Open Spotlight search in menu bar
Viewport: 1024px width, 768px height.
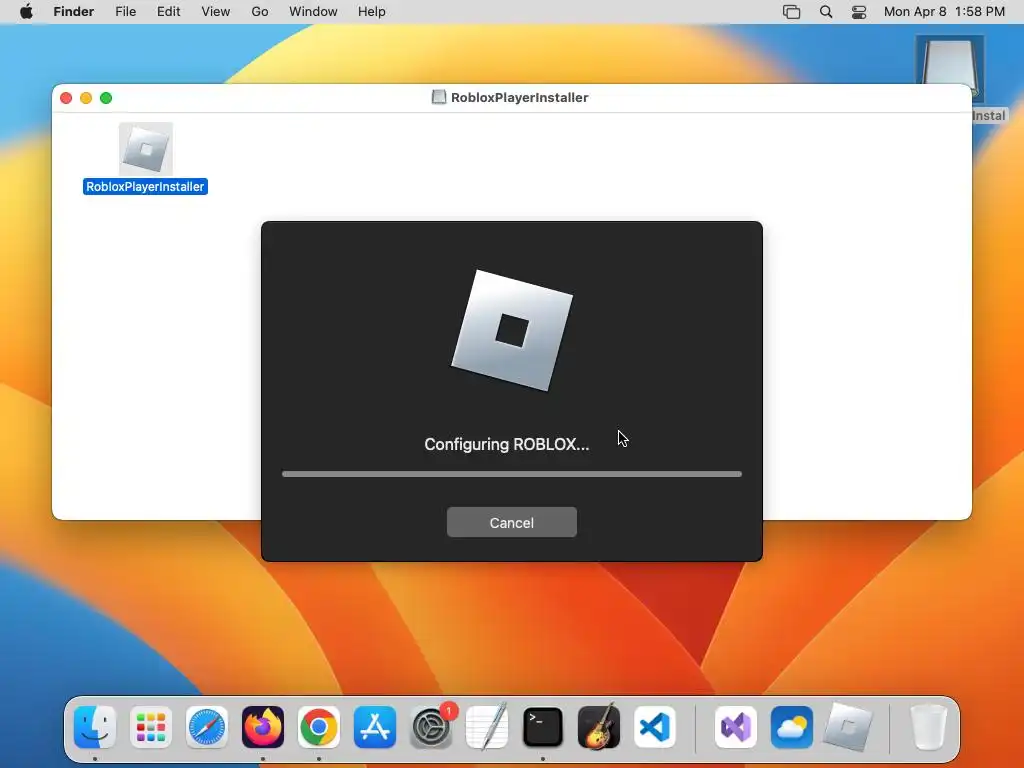coord(825,12)
